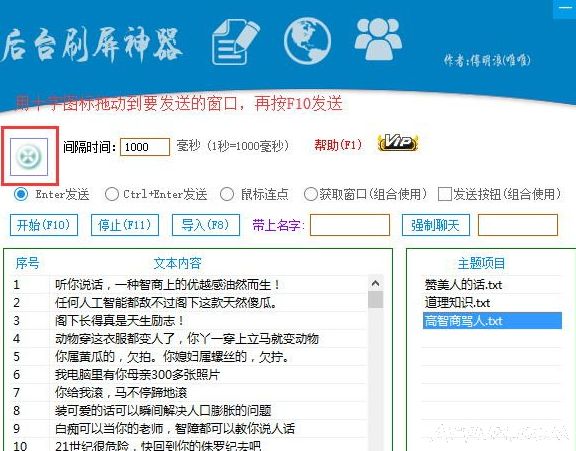Select row 1 text 听你说话
The width and height of the screenshot is (576, 451).
pyautogui.click(x=168, y=285)
